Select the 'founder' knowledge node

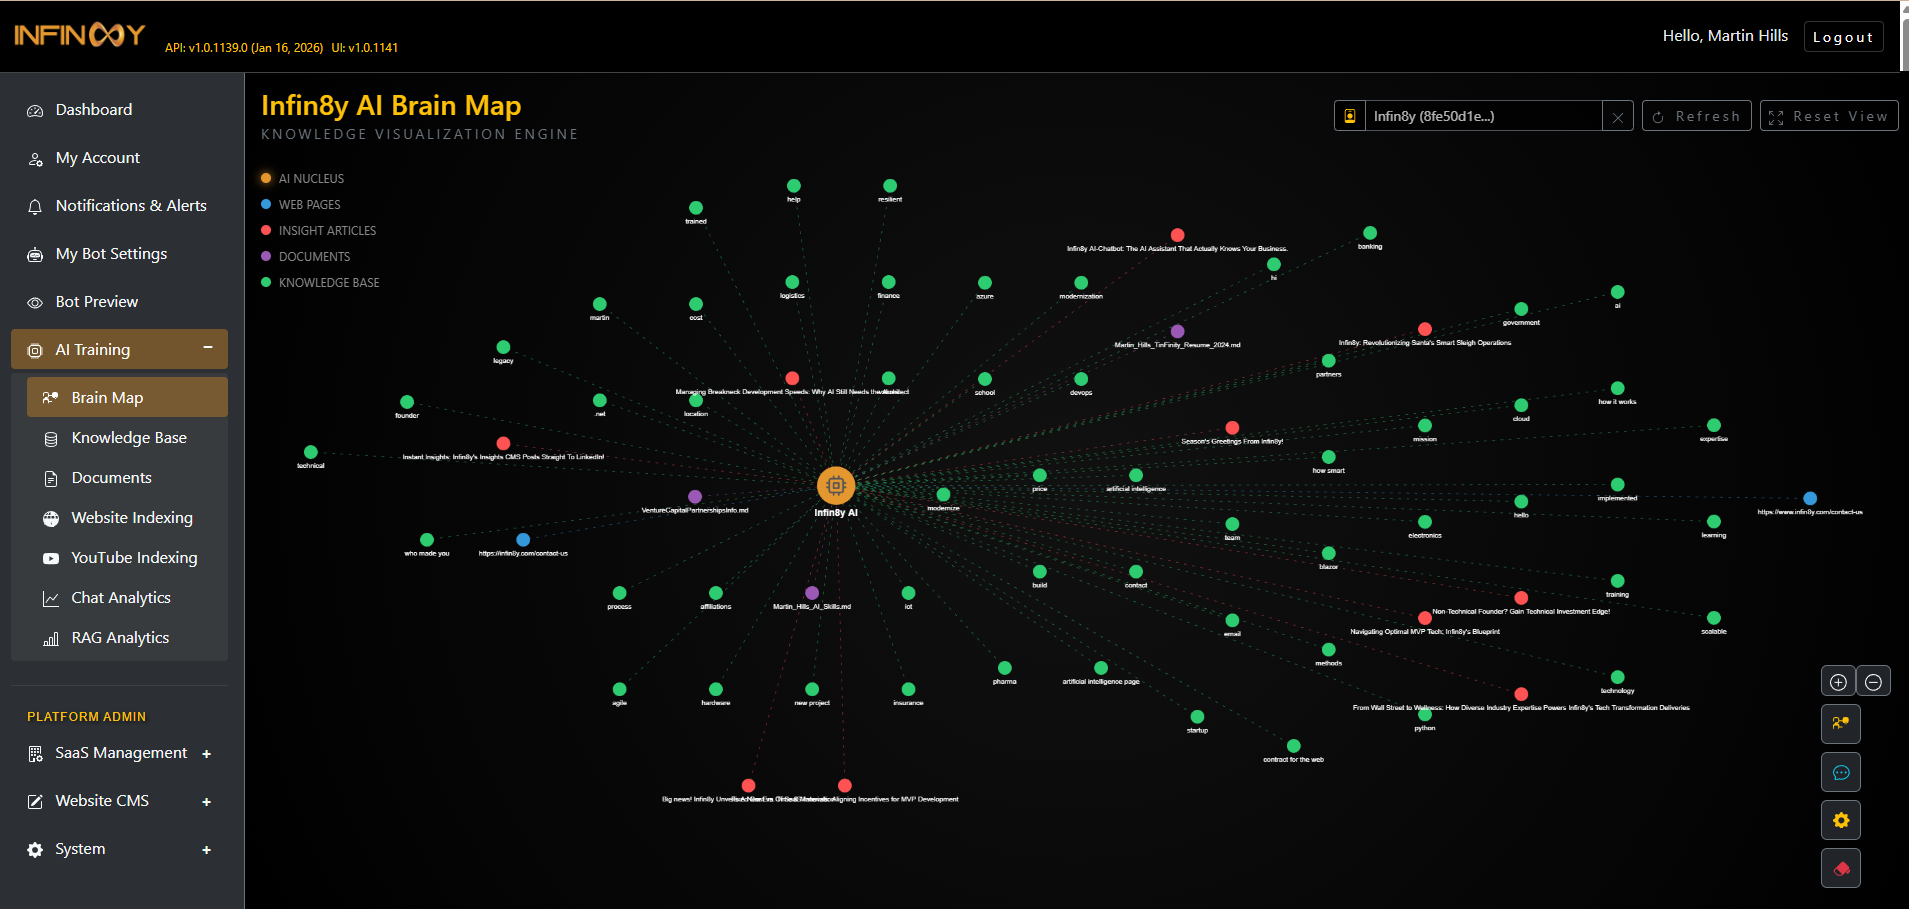[x=407, y=402]
